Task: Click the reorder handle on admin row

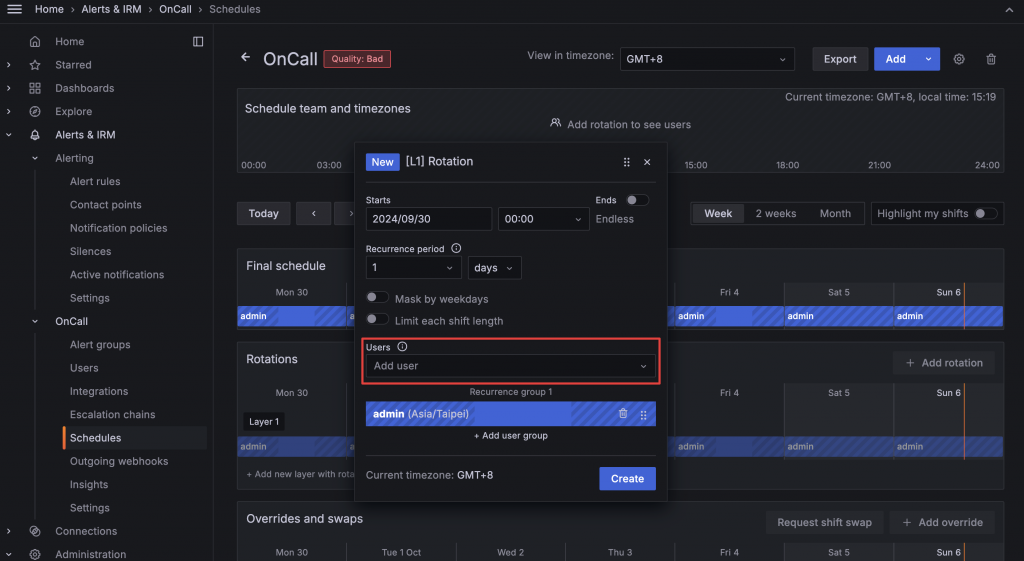Action: (643, 415)
